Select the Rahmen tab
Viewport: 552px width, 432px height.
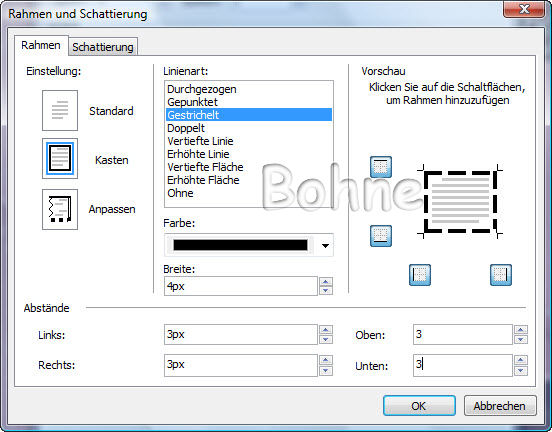(x=41, y=45)
